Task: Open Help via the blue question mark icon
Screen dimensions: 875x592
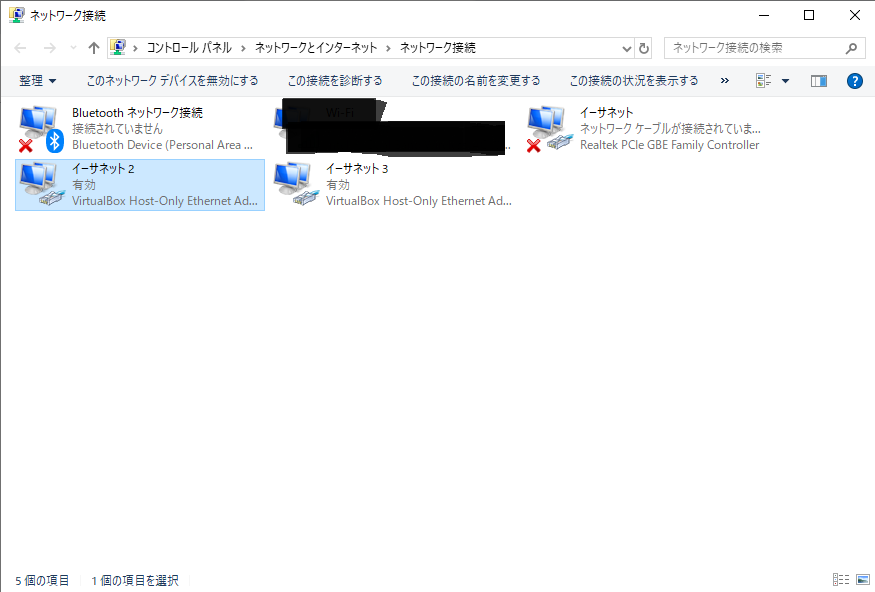Action: 854,80
